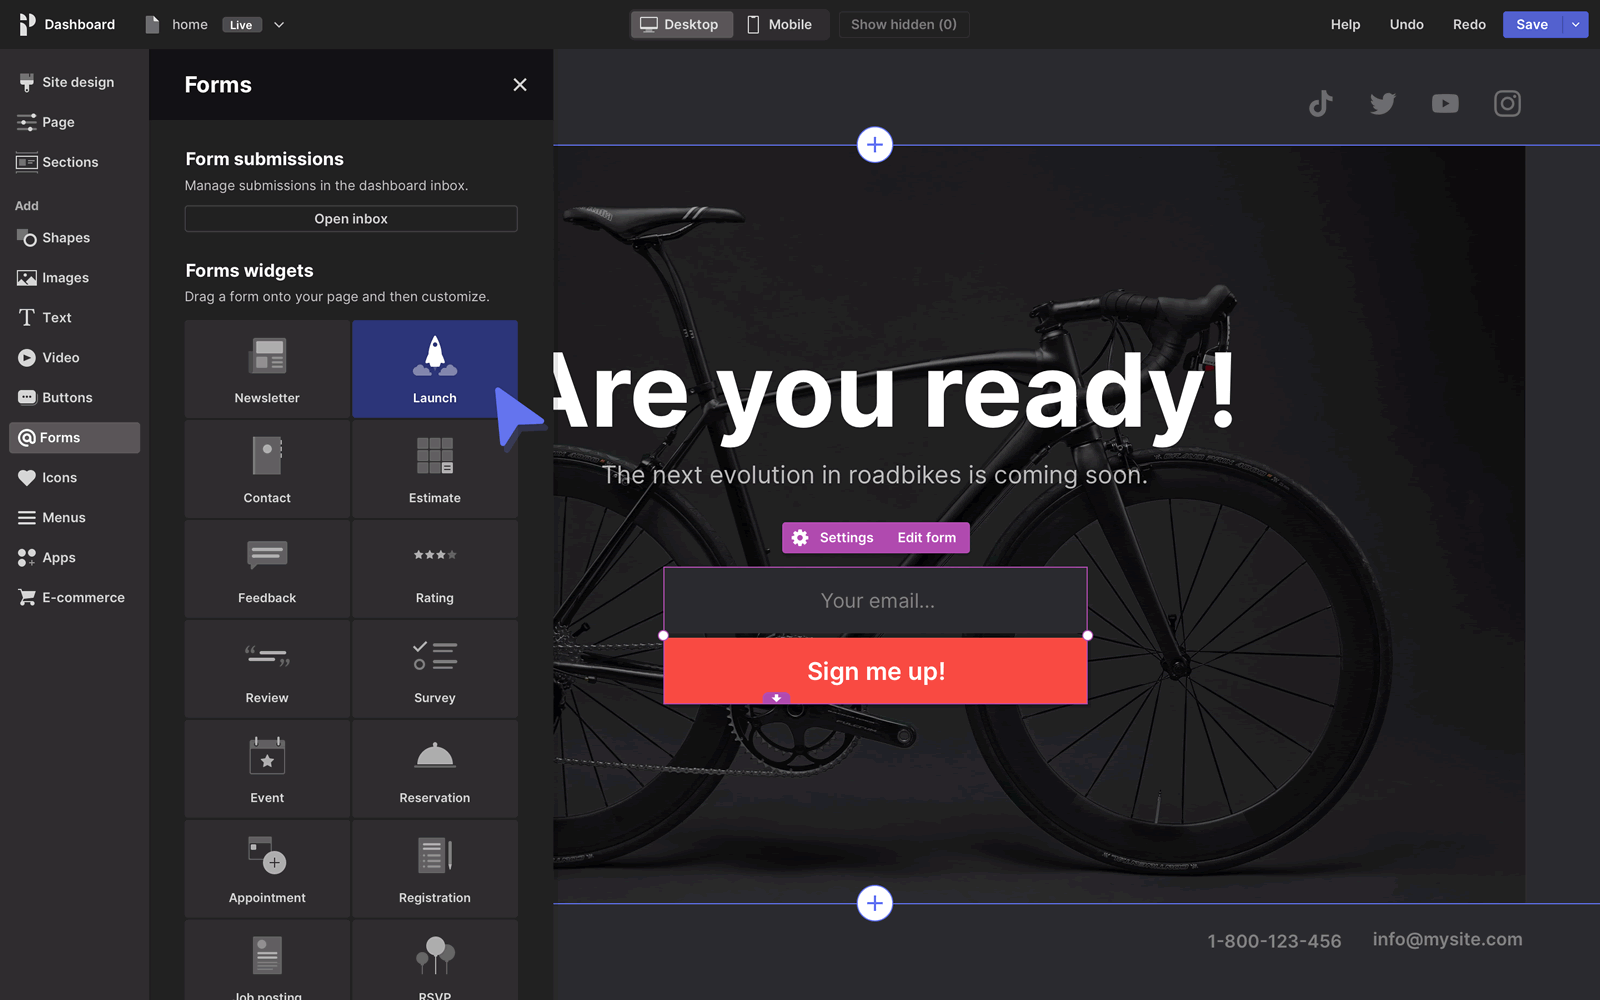The width and height of the screenshot is (1600, 1000).
Task: Add a section below the hero
Action: pyautogui.click(x=875, y=904)
